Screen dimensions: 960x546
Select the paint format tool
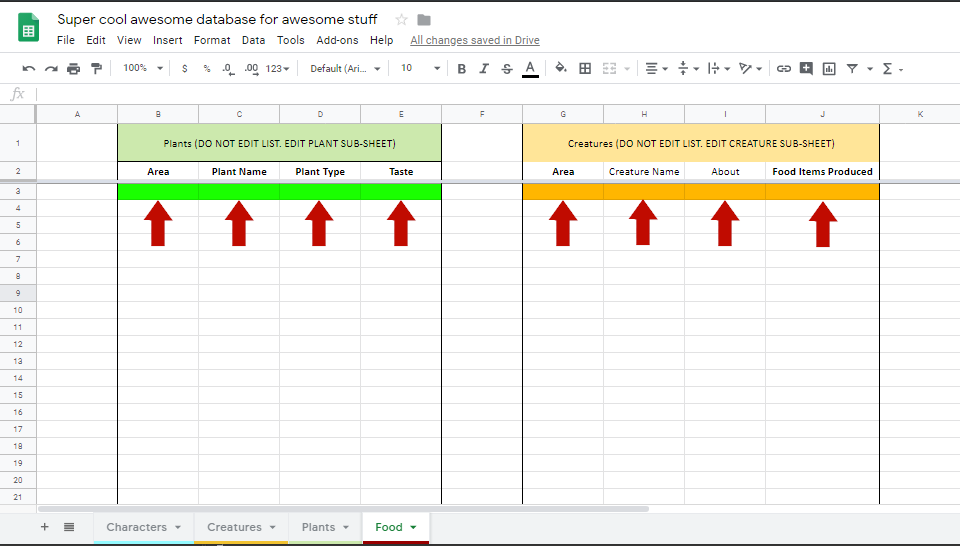(96, 69)
